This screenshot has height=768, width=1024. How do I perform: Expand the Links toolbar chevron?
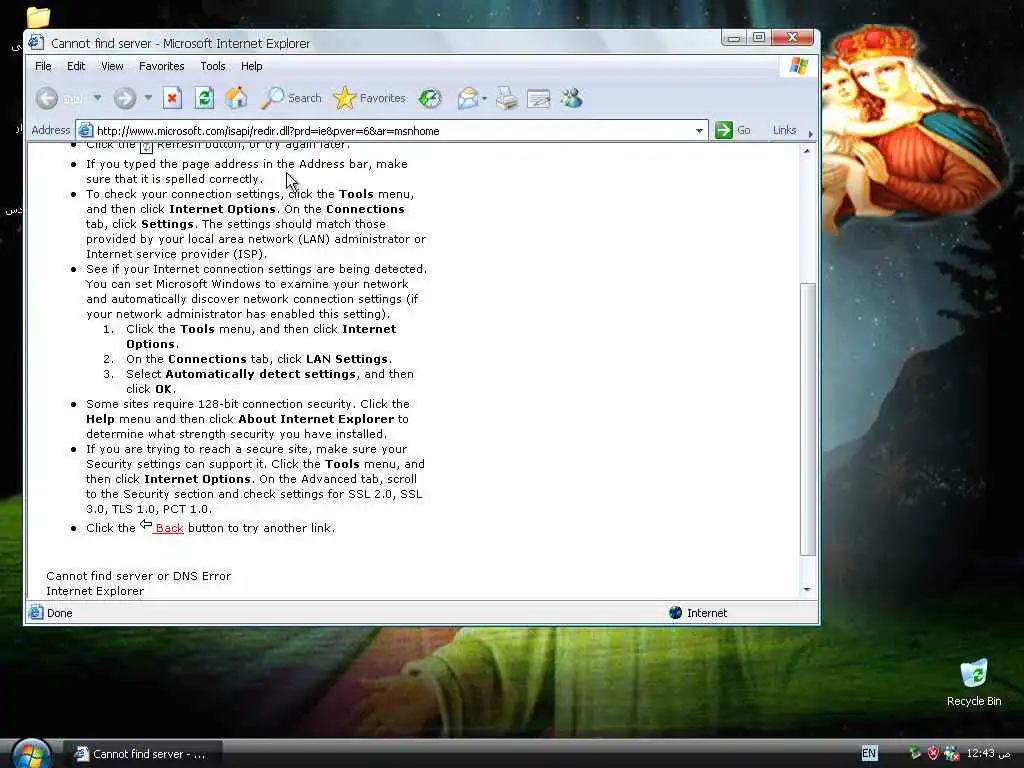[x=810, y=133]
